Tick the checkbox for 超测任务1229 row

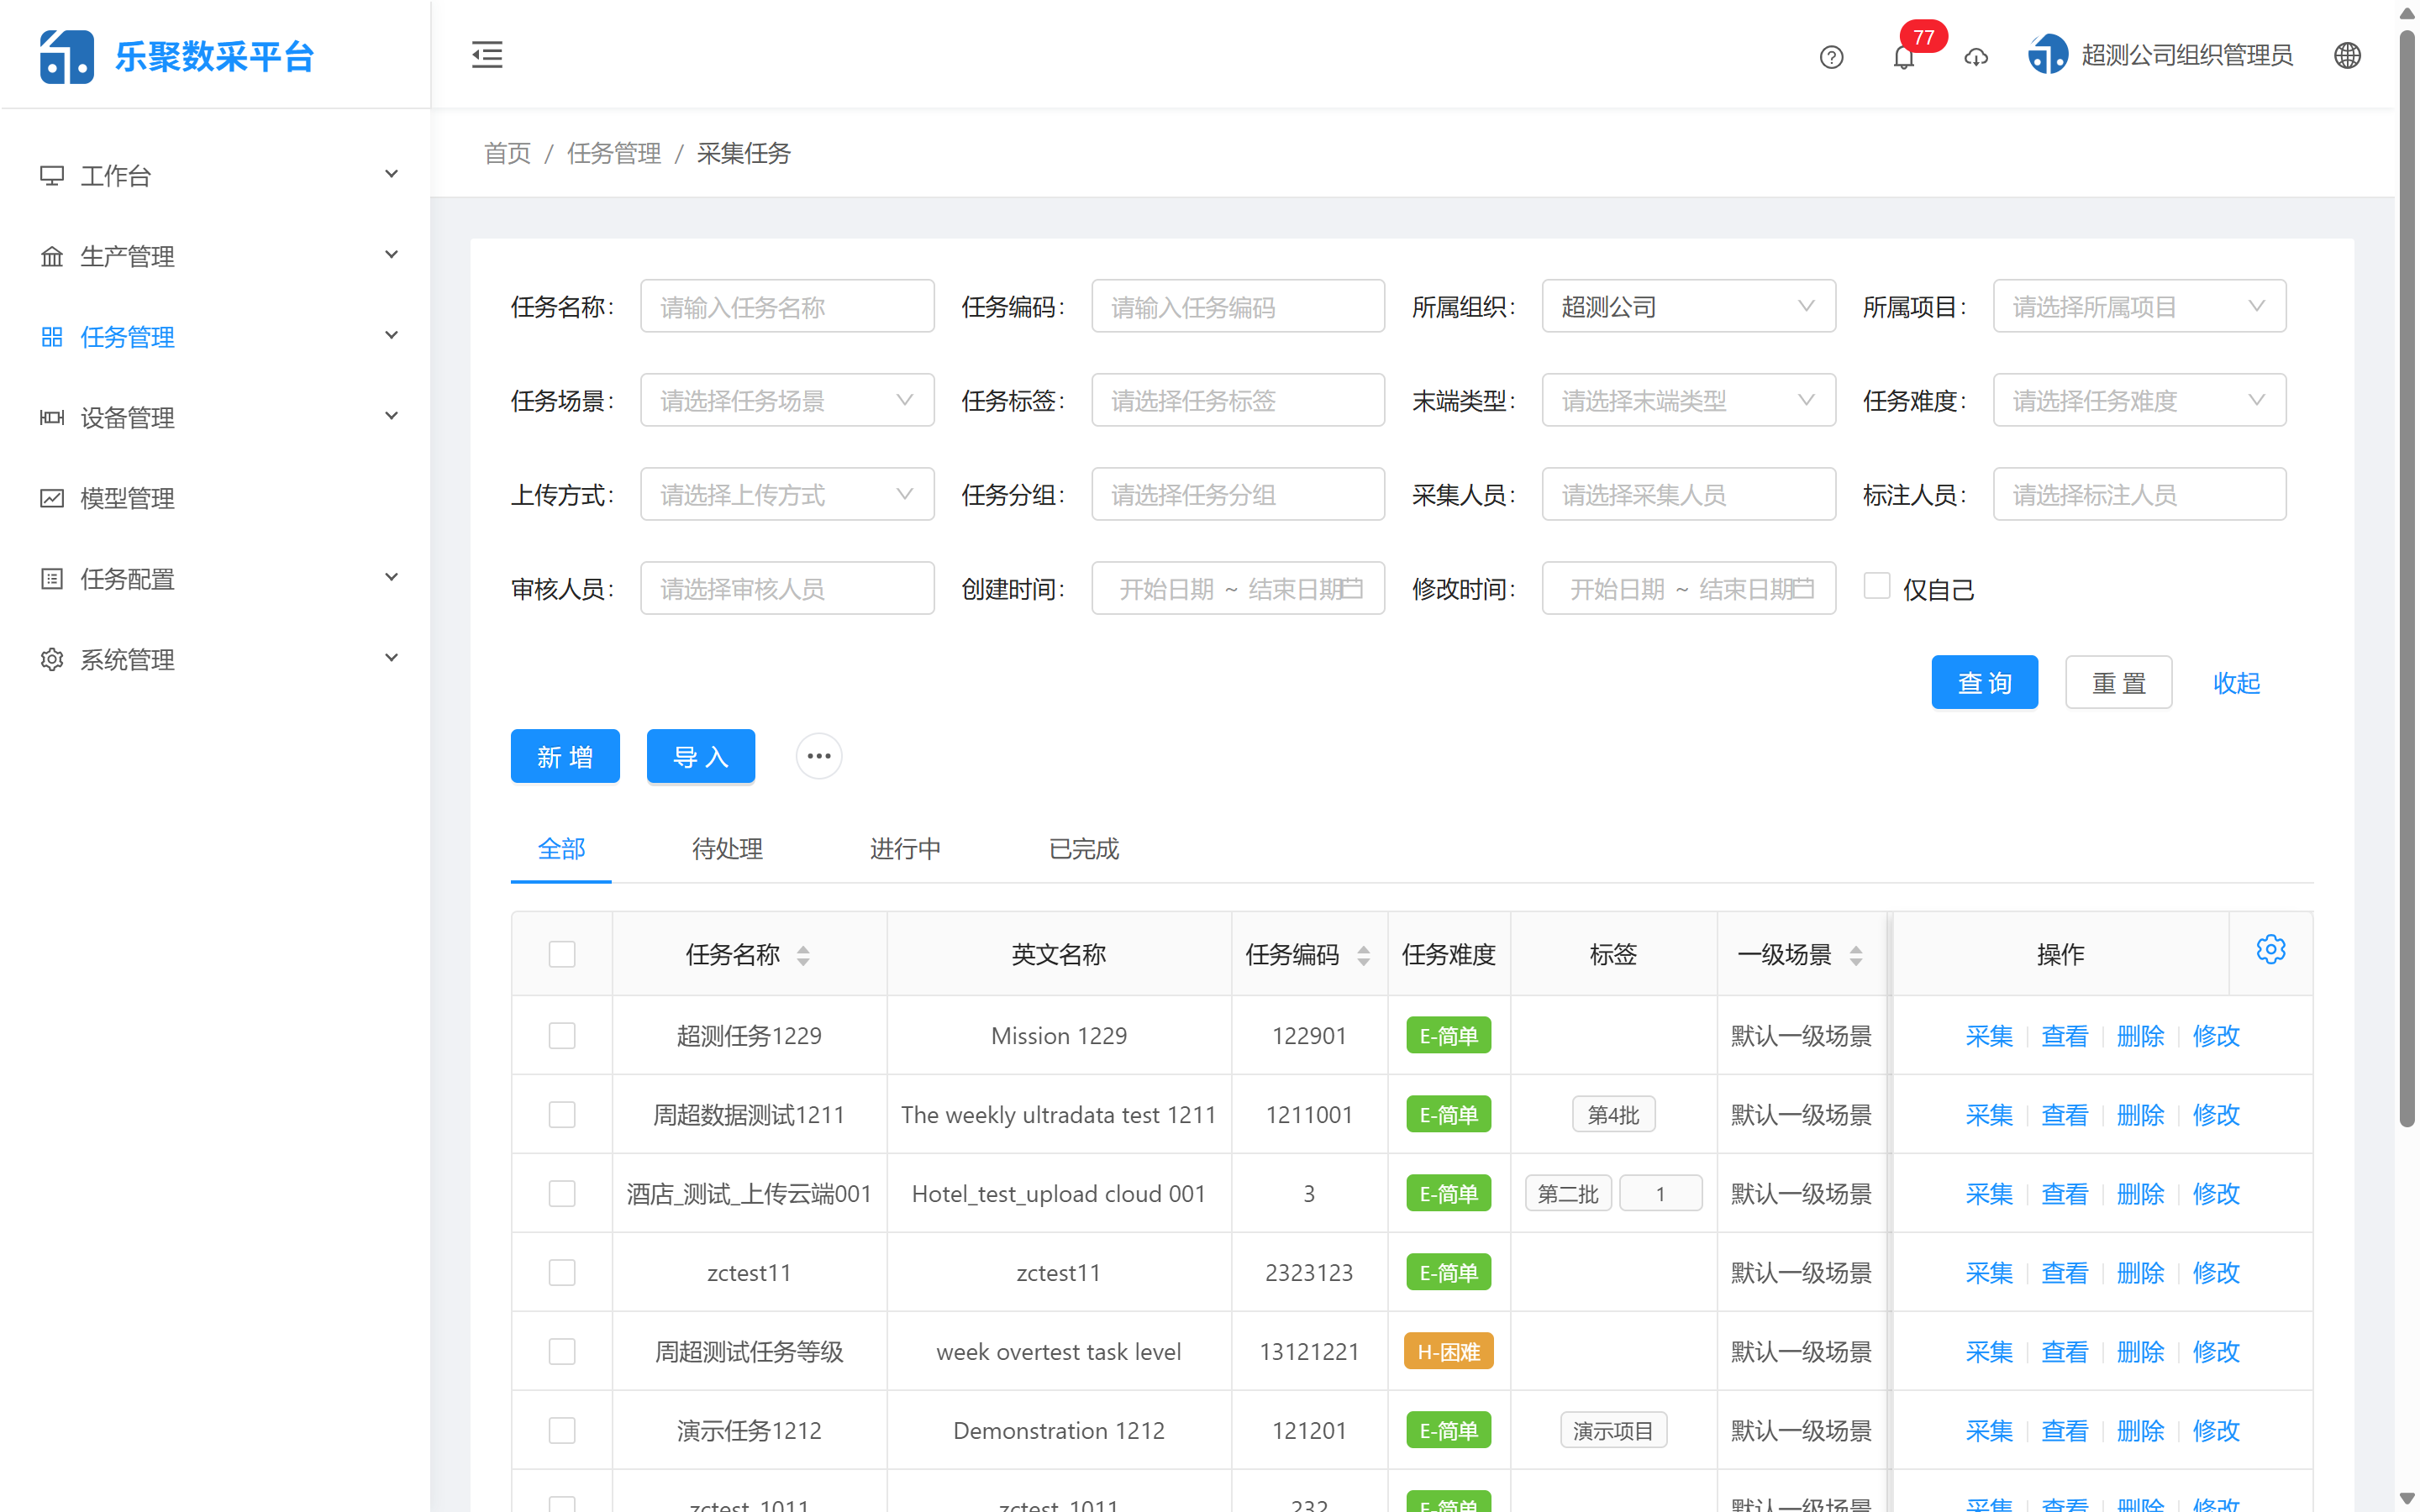(x=561, y=1035)
